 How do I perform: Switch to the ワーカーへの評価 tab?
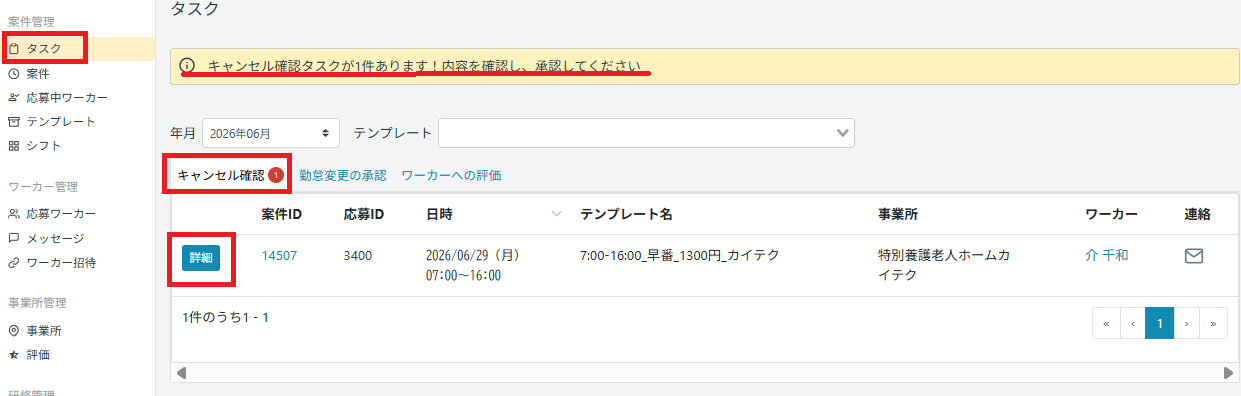click(451, 175)
